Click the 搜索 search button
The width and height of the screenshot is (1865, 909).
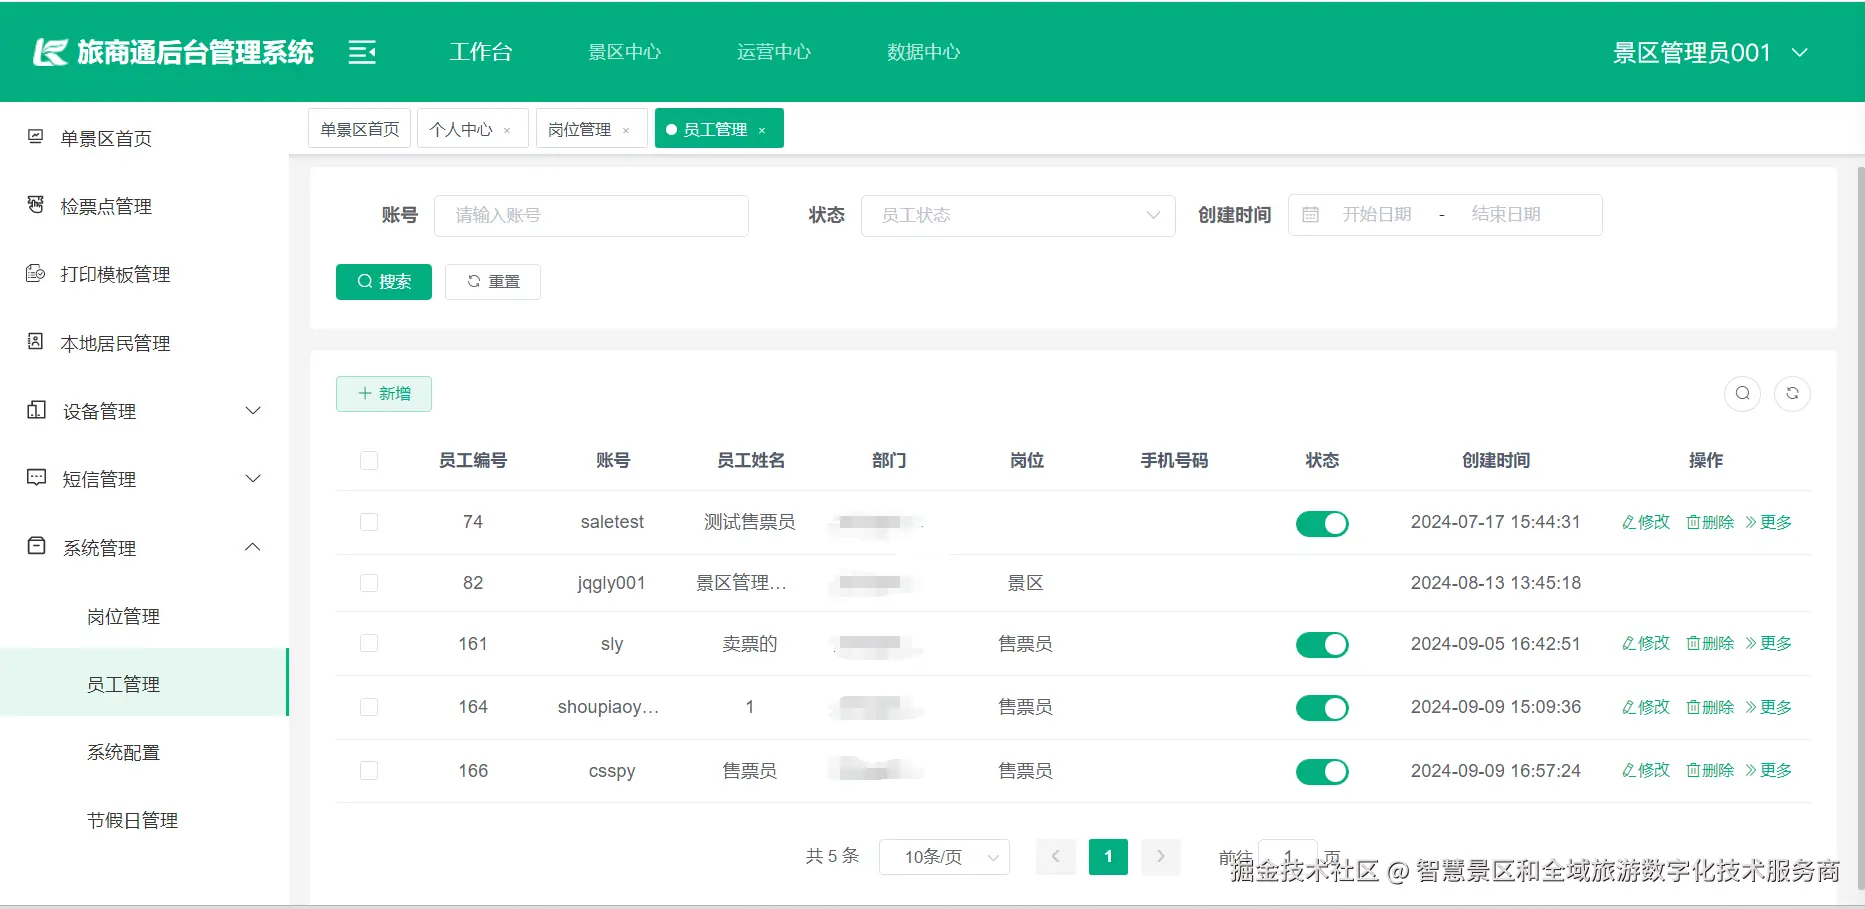(x=383, y=281)
